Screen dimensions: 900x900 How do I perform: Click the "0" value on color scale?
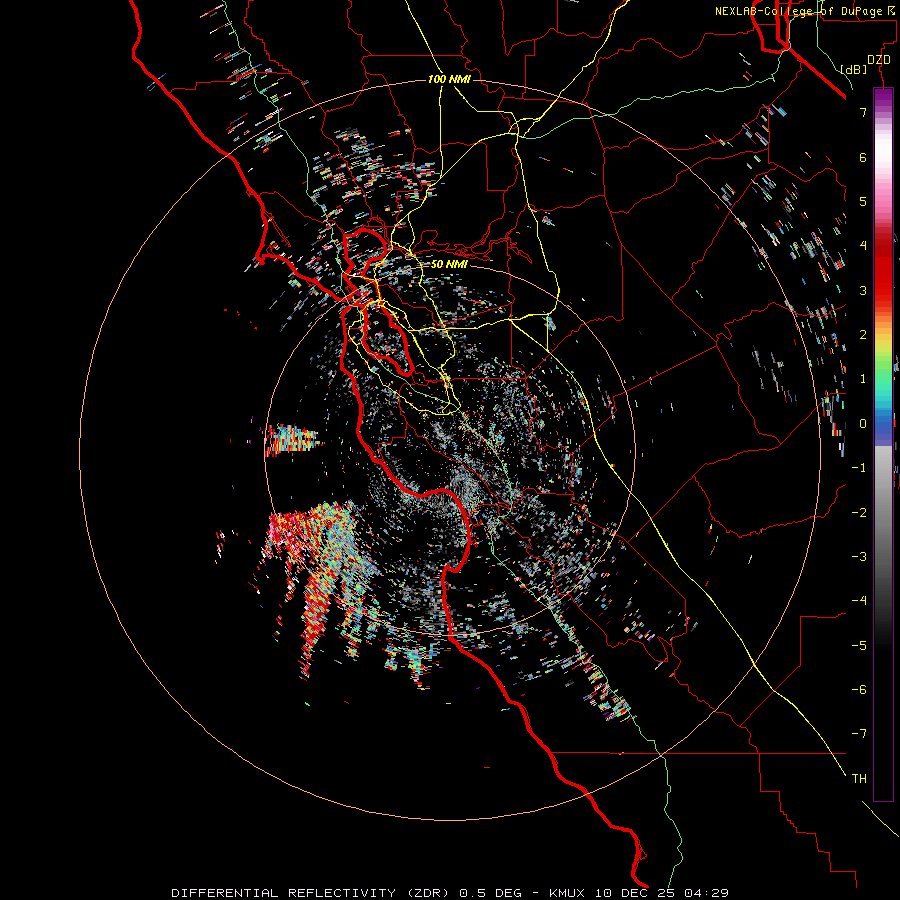pos(863,424)
